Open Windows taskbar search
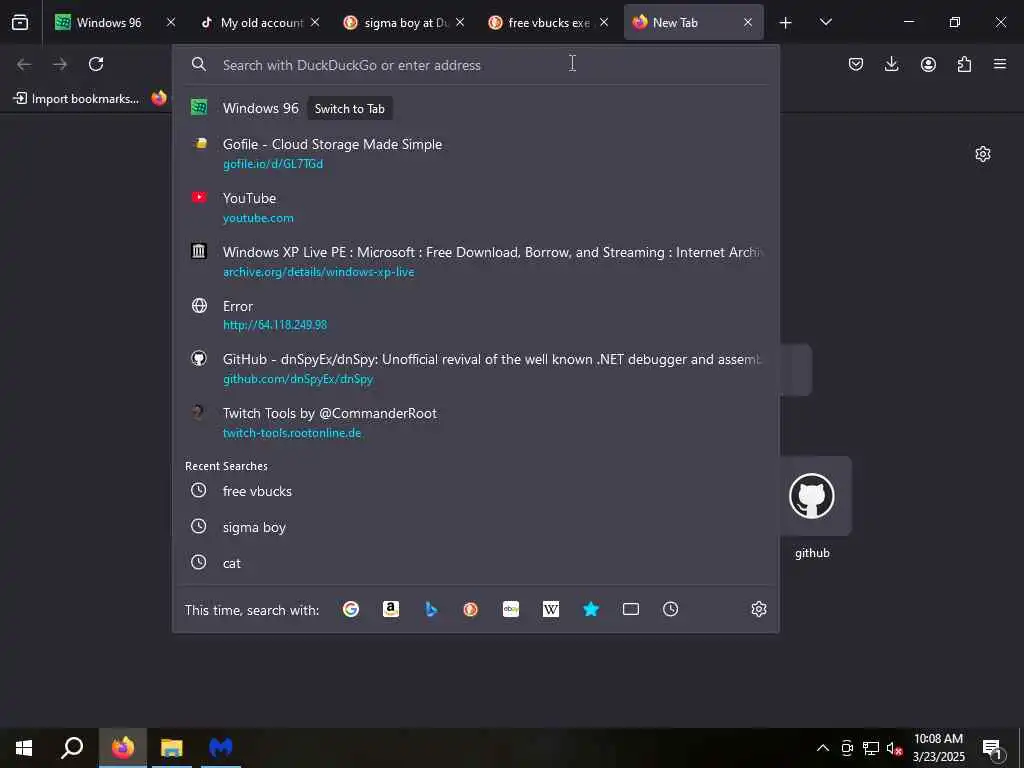 [x=72, y=748]
